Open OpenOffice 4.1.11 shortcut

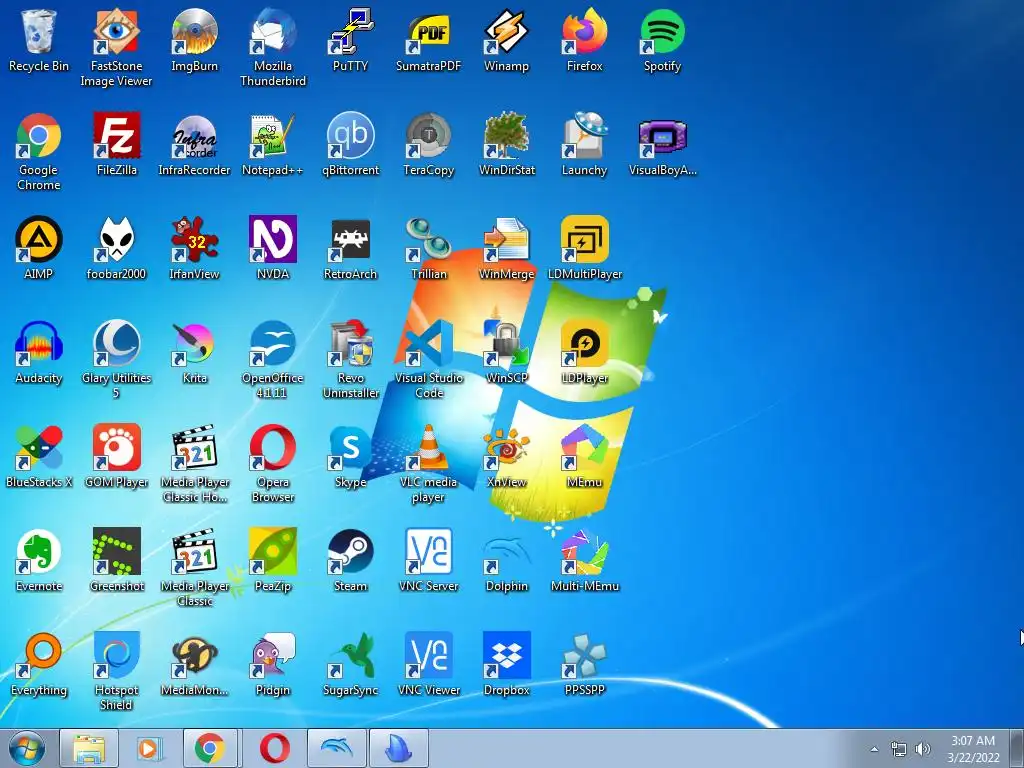point(272,344)
